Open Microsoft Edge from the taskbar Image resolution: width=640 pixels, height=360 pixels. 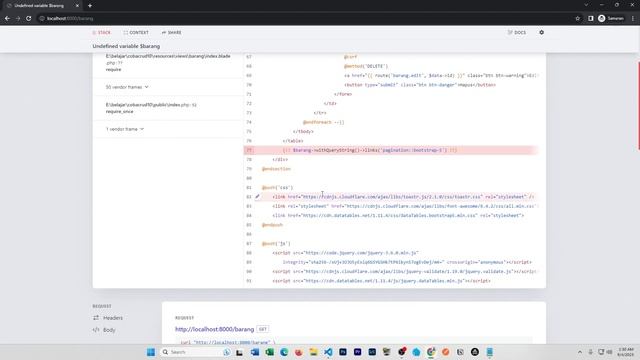[284, 352]
